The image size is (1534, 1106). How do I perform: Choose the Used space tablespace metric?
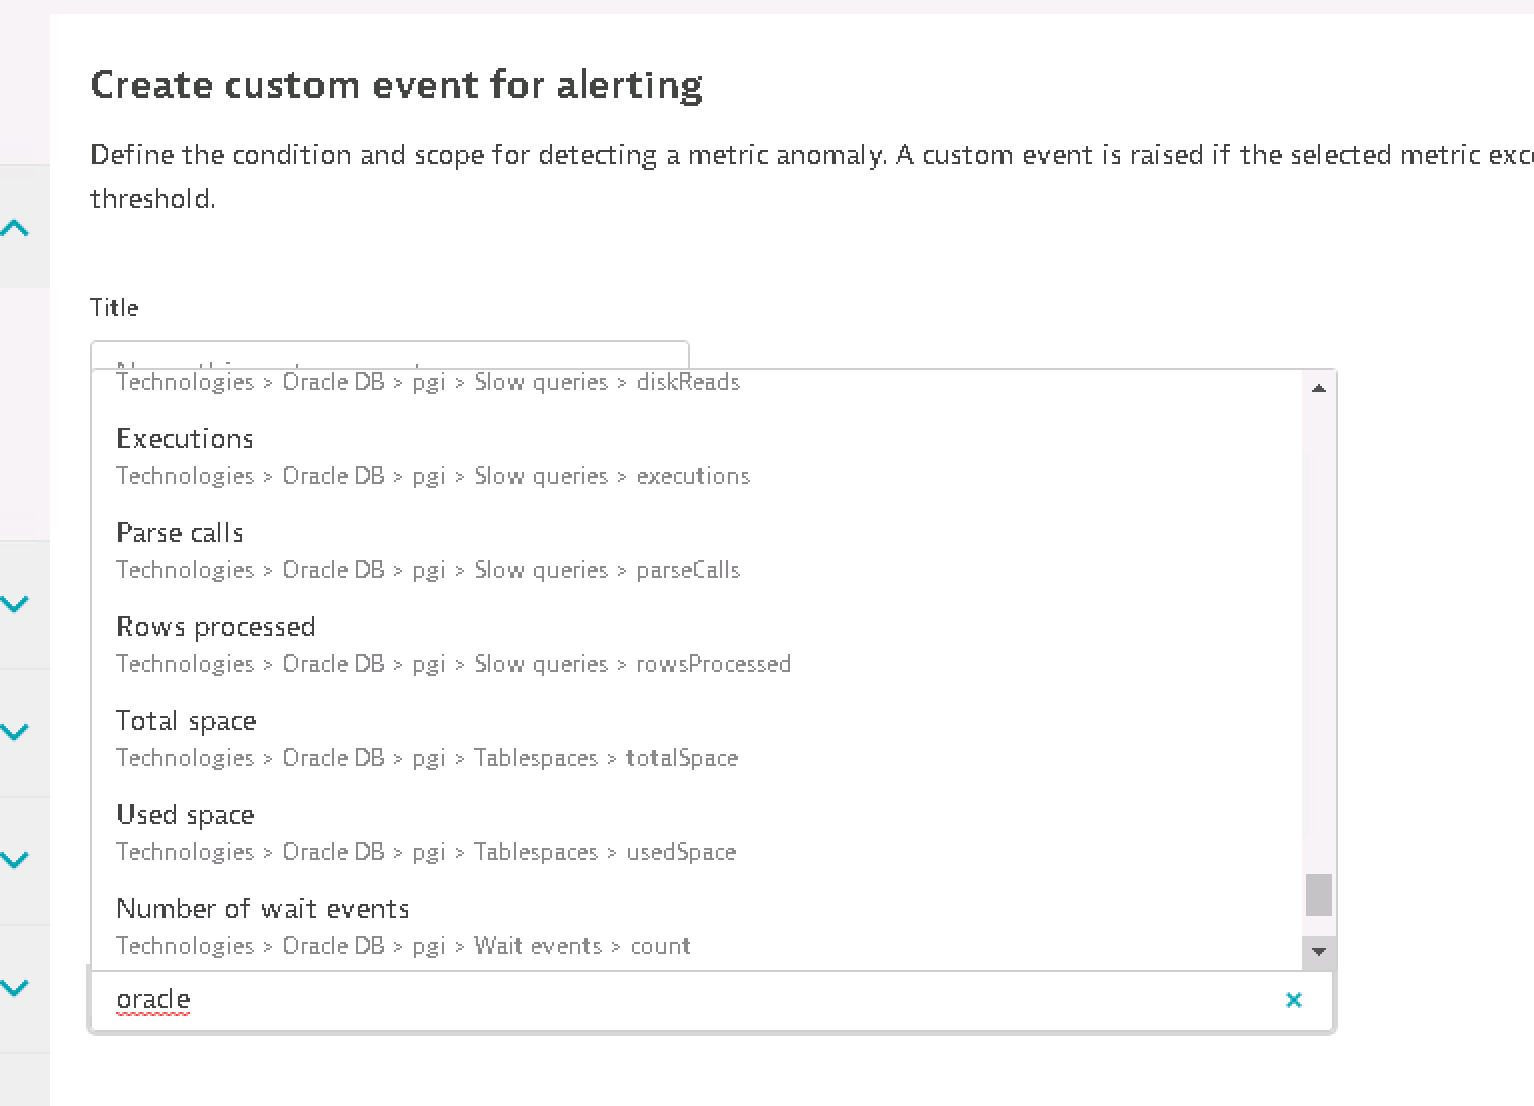[x=185, y=815]
